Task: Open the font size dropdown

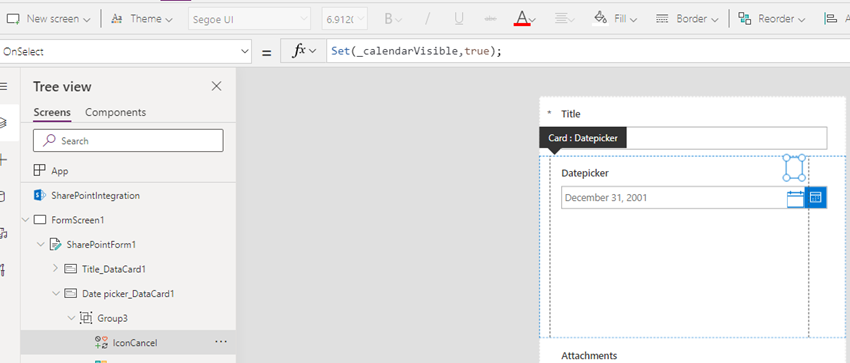Action: click(x=344, y=20)
